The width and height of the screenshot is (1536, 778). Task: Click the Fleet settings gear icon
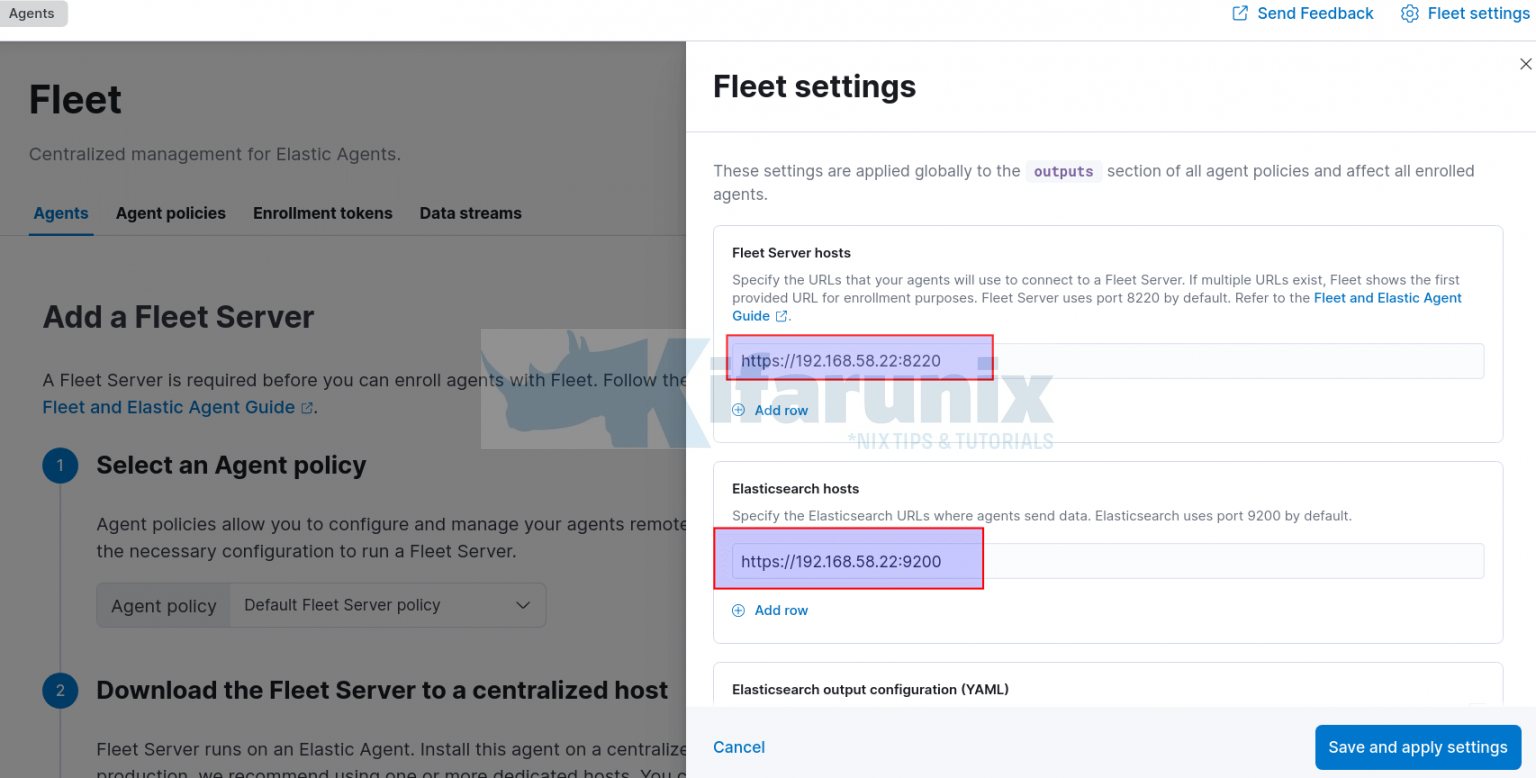pyautogui.click(x=1409, y=13)
